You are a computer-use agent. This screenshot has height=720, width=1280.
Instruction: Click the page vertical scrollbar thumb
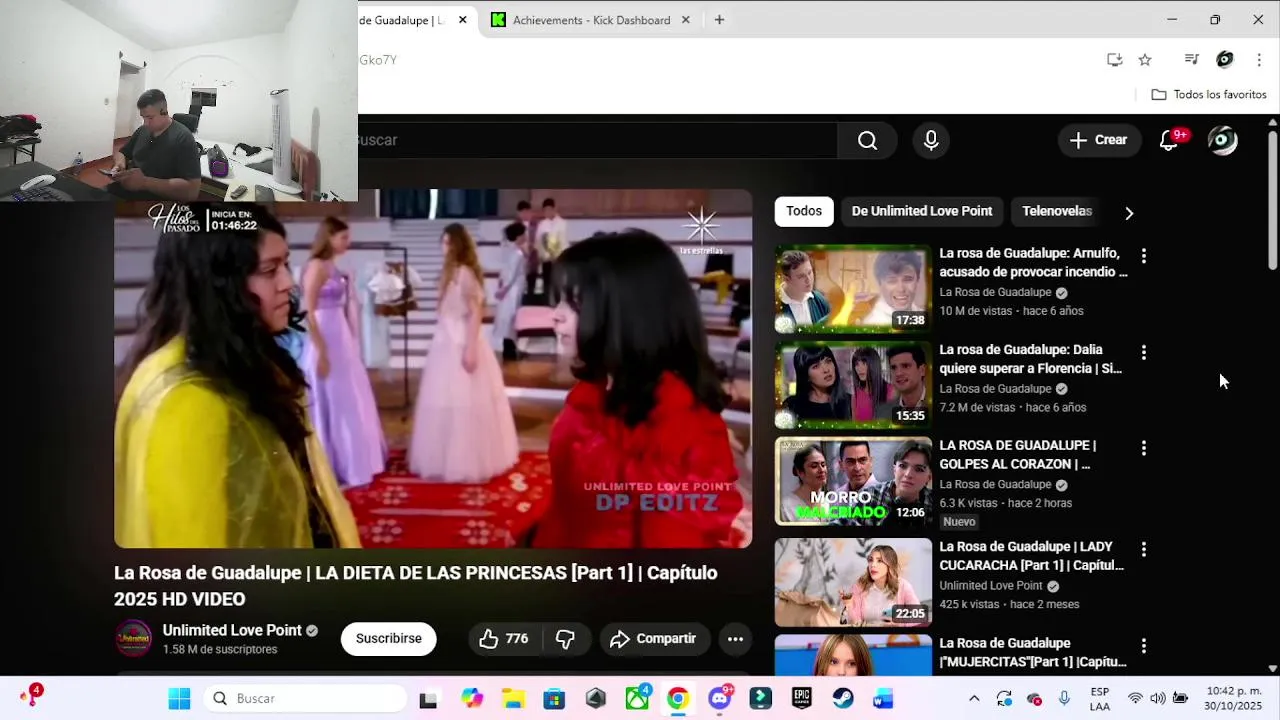point(1272,200)
